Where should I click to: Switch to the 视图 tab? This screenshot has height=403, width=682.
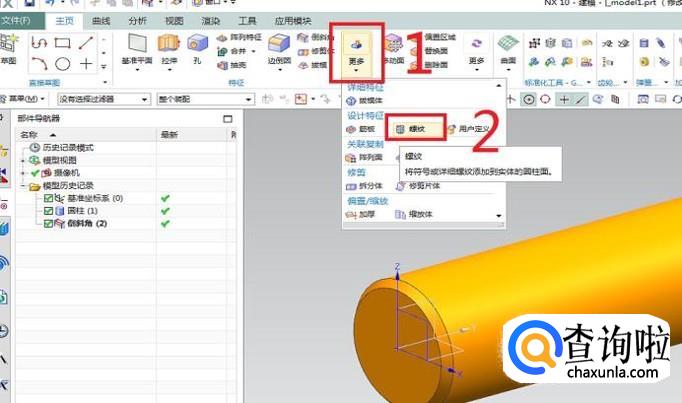(x=174, y=20)
